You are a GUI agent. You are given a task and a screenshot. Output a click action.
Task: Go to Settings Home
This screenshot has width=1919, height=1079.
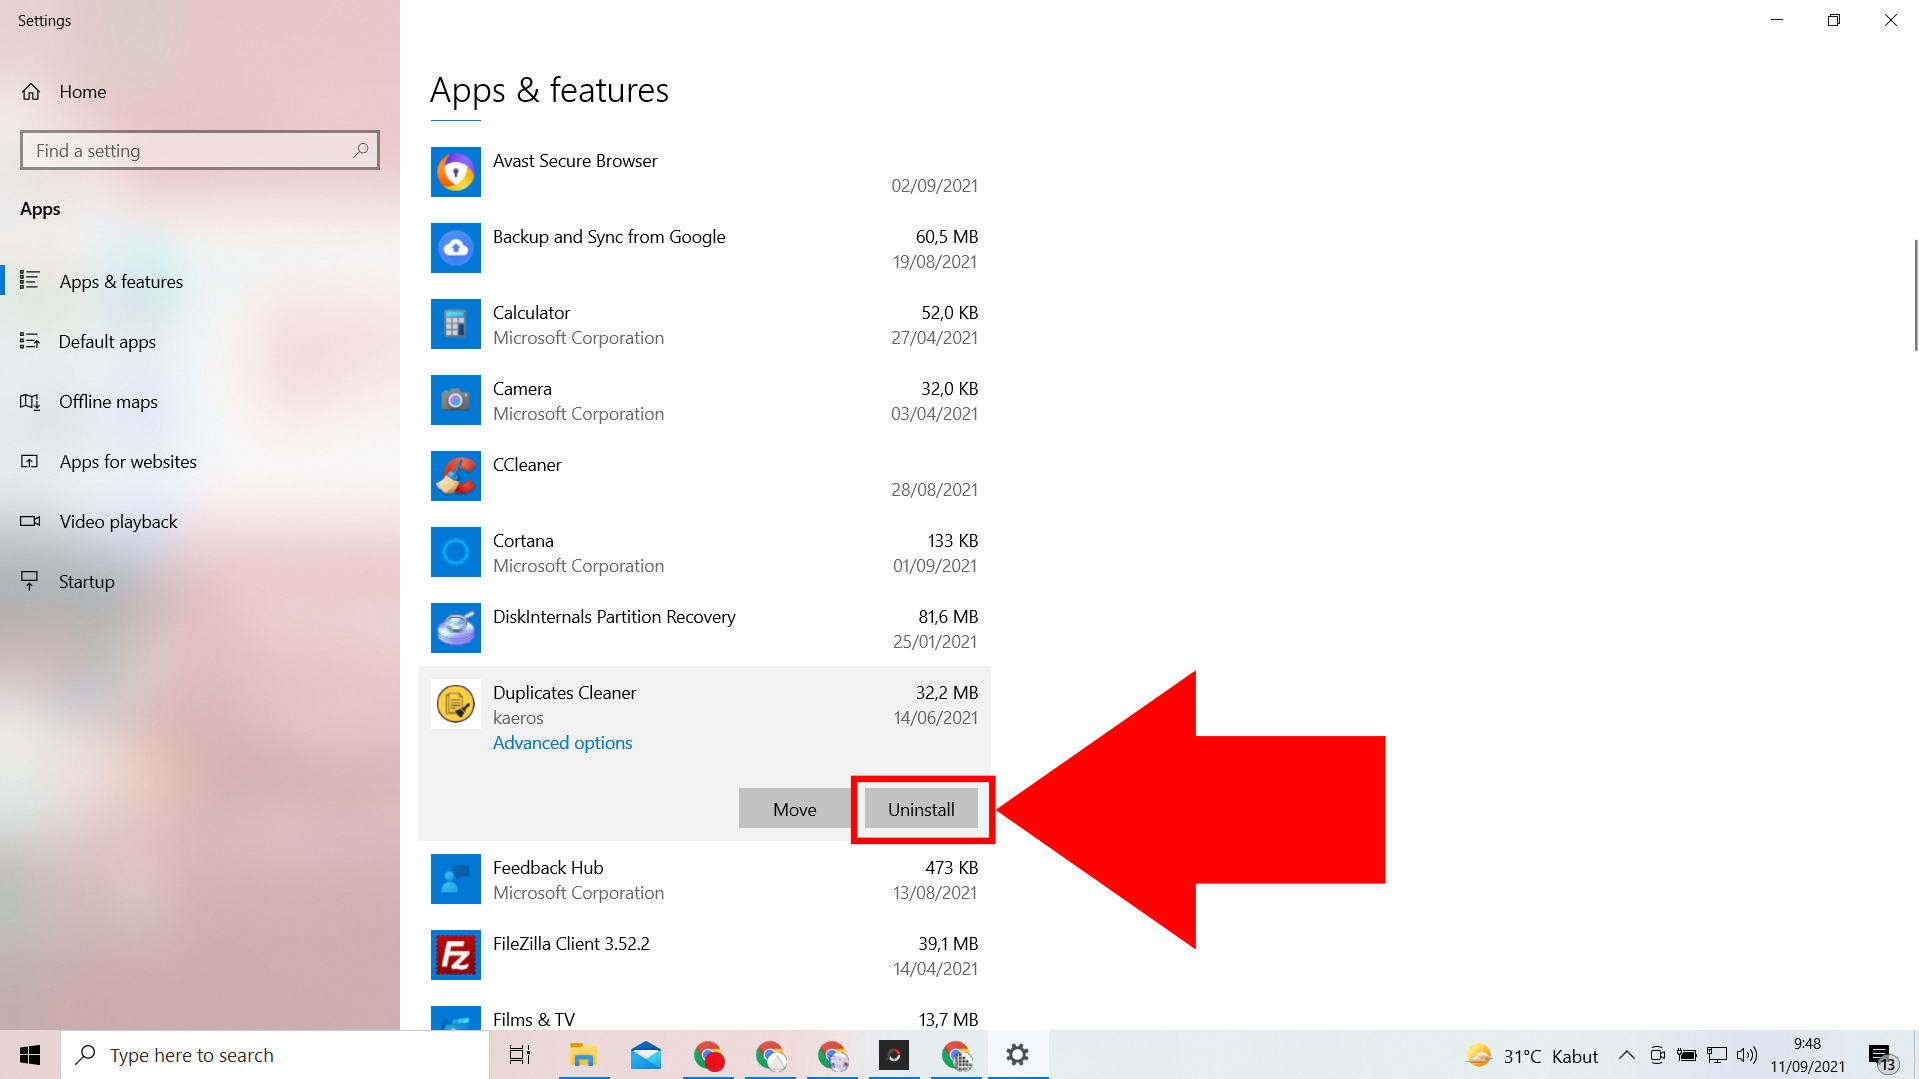(200, 92)
